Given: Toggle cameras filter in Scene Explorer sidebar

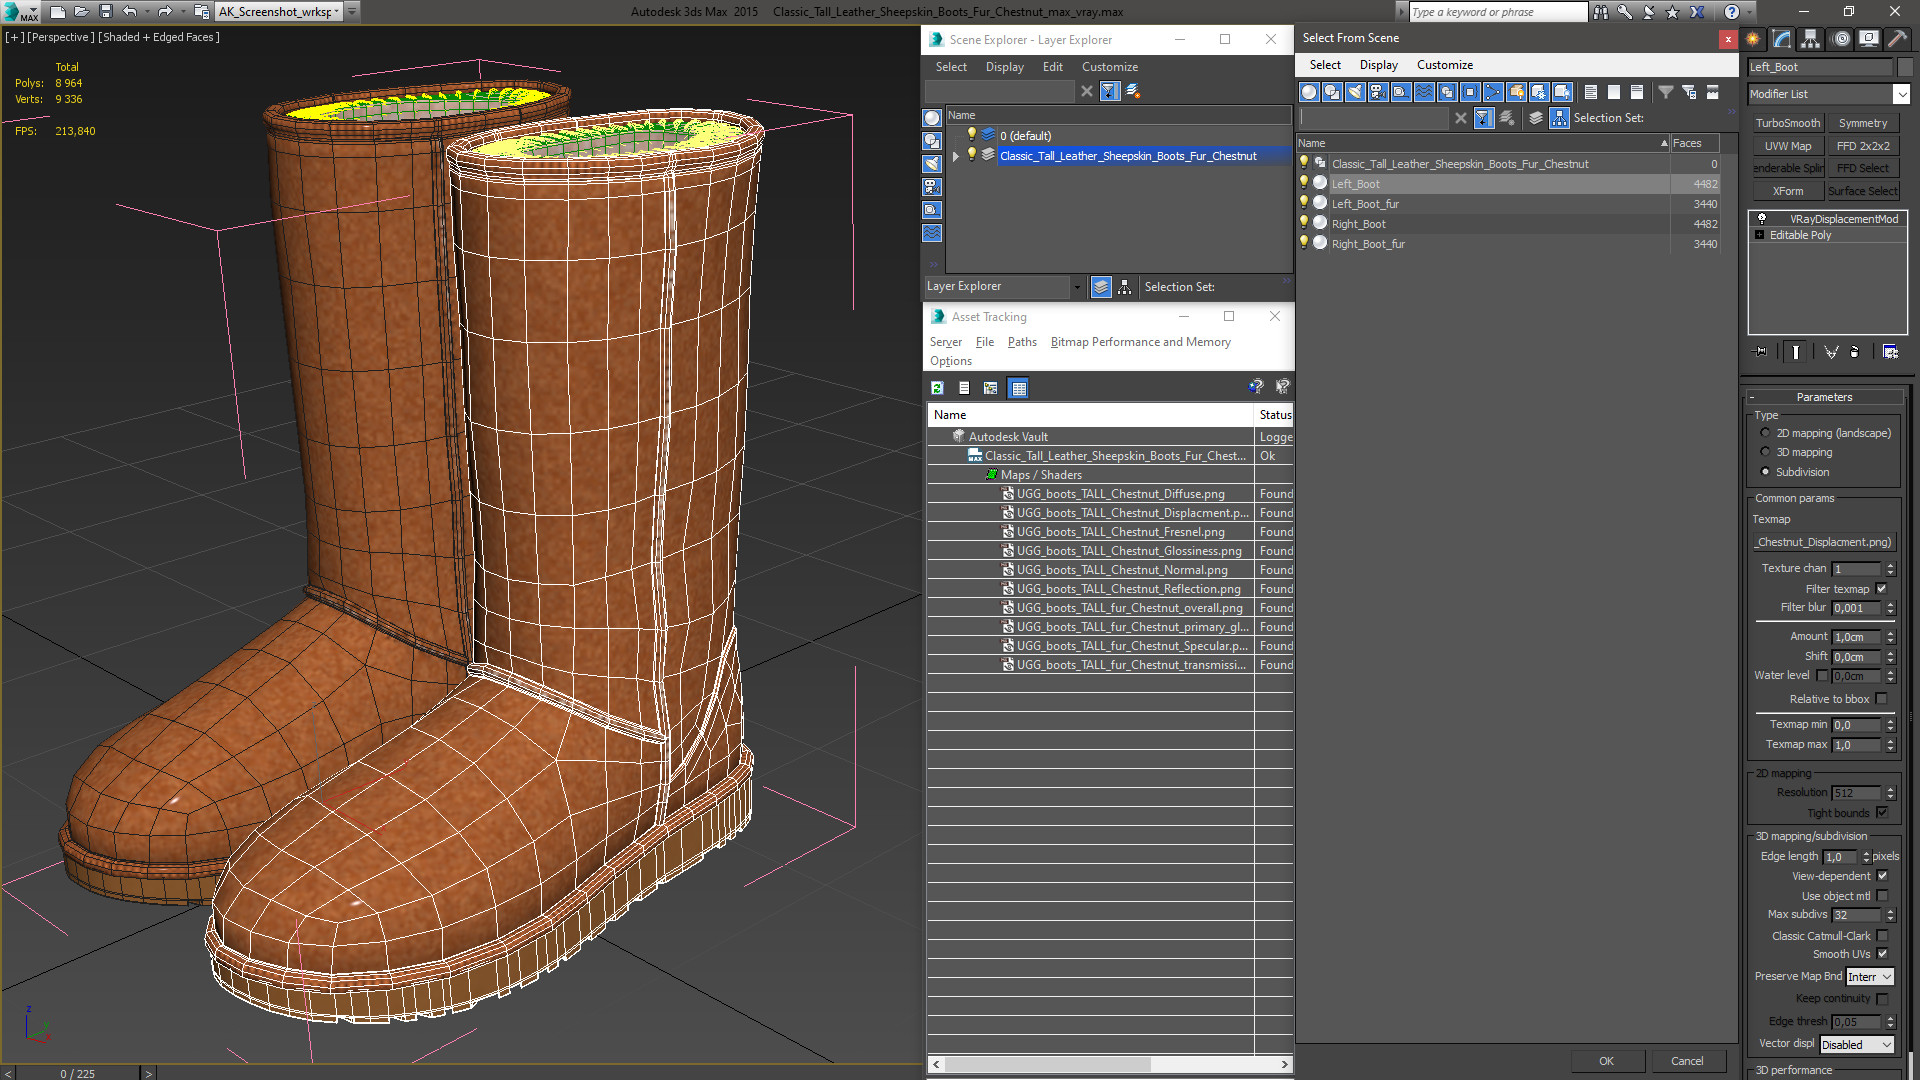Looking at the screenshot, I should [932, 187].
